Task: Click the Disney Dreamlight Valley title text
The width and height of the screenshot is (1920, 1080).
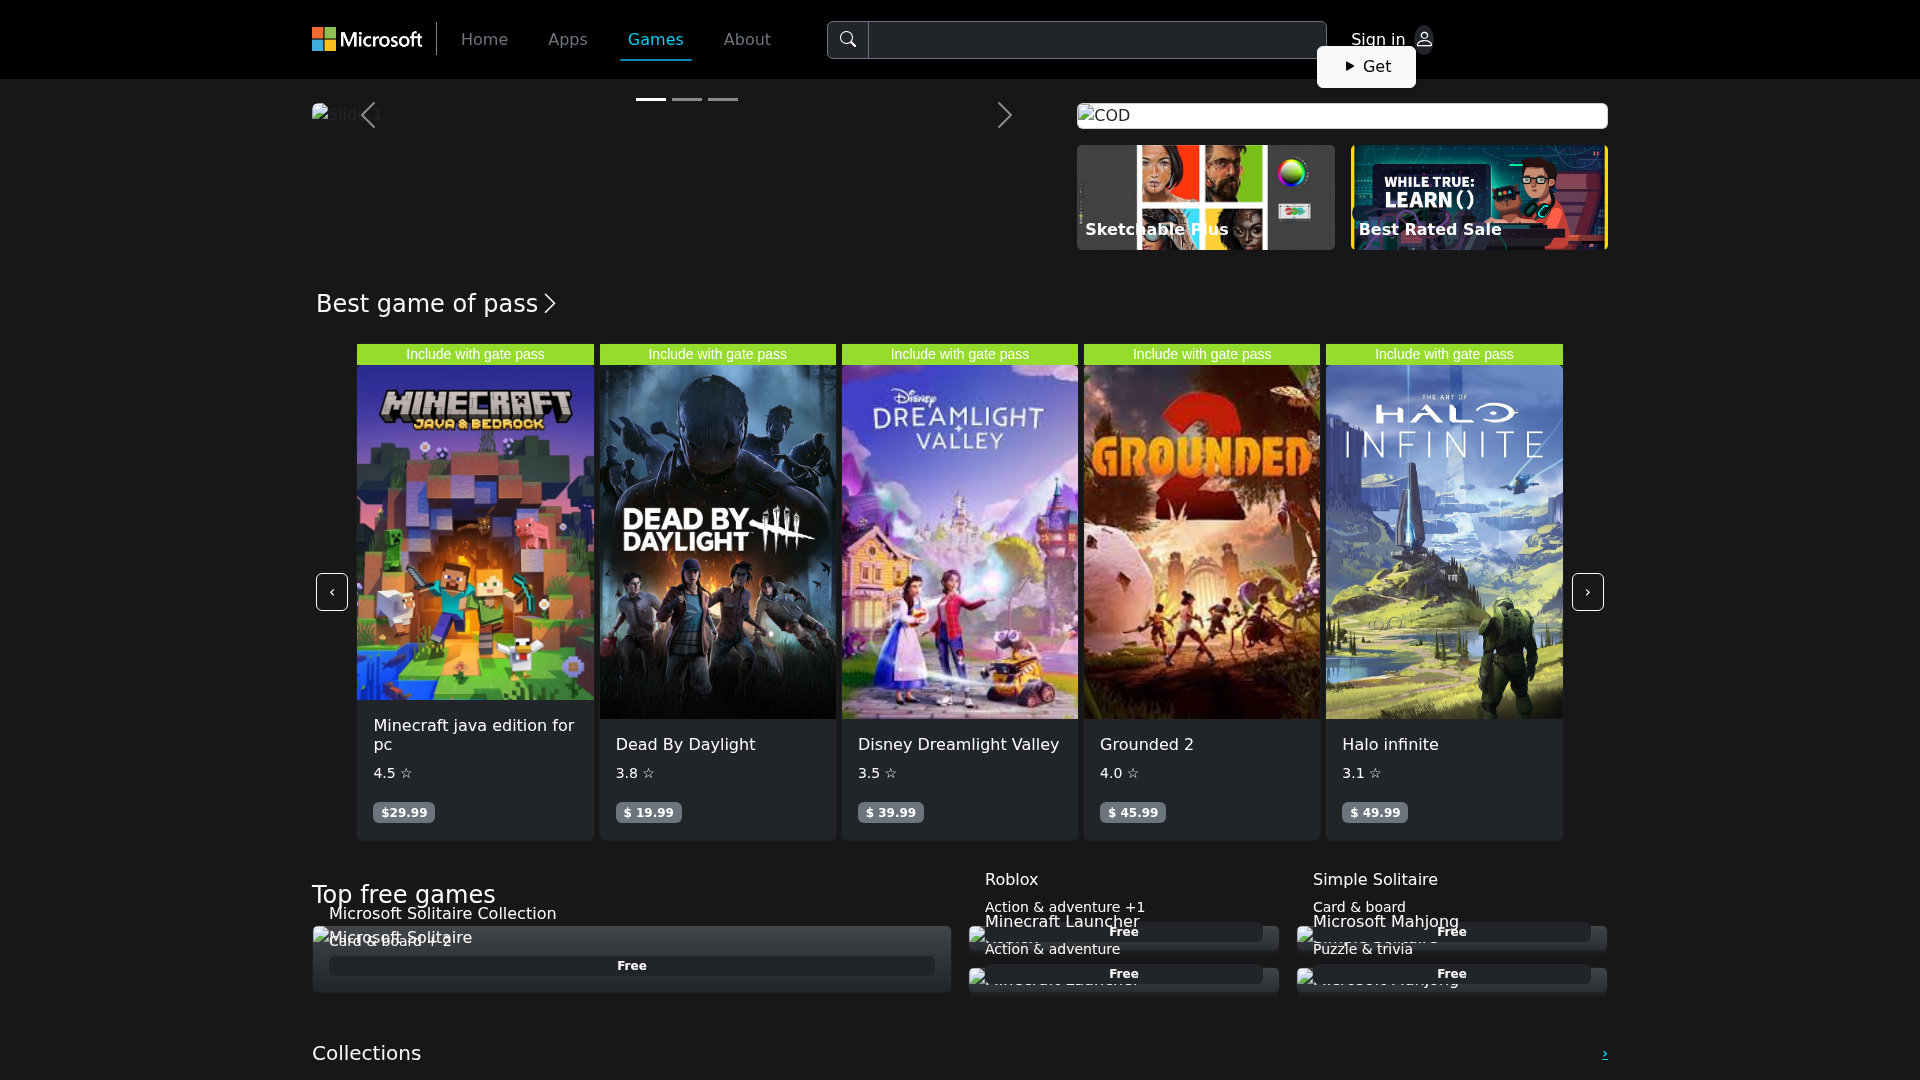Action: [x=958, y=745]
